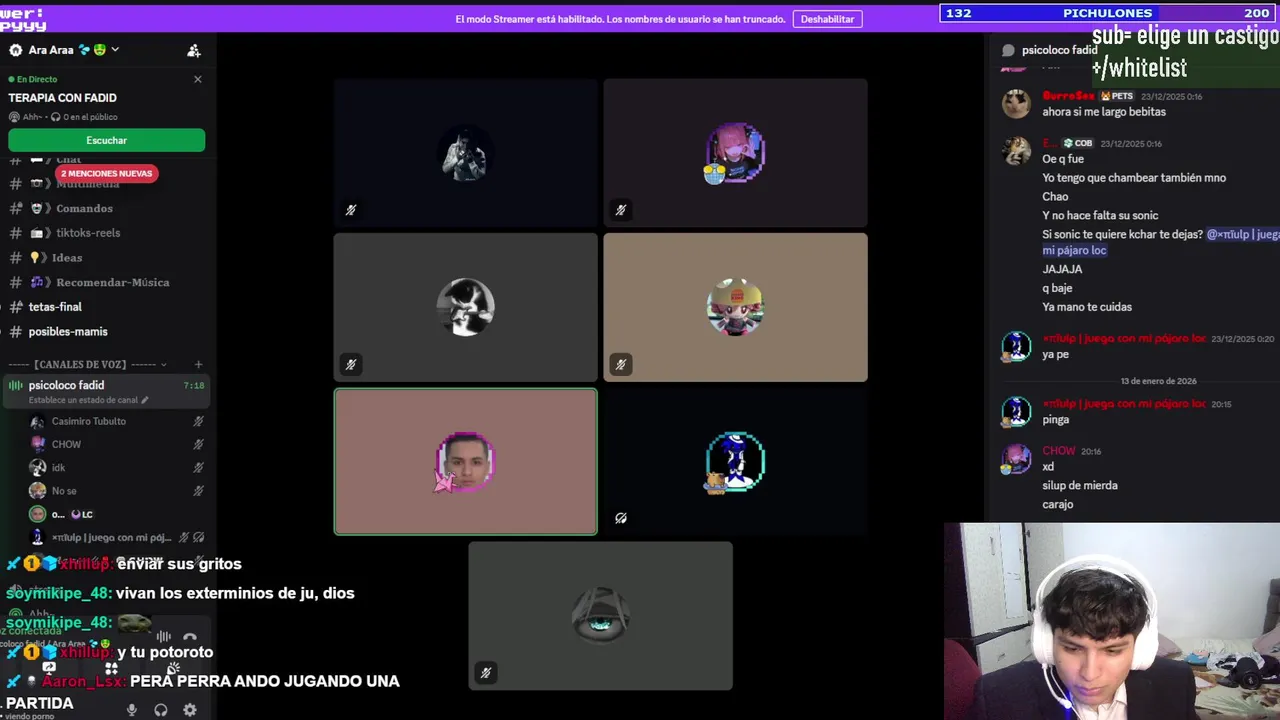Select the black-and-white round avatar tile
The width and height of the screenshot is (1280, 720).
pyautogui.click(x=465, y=307)
